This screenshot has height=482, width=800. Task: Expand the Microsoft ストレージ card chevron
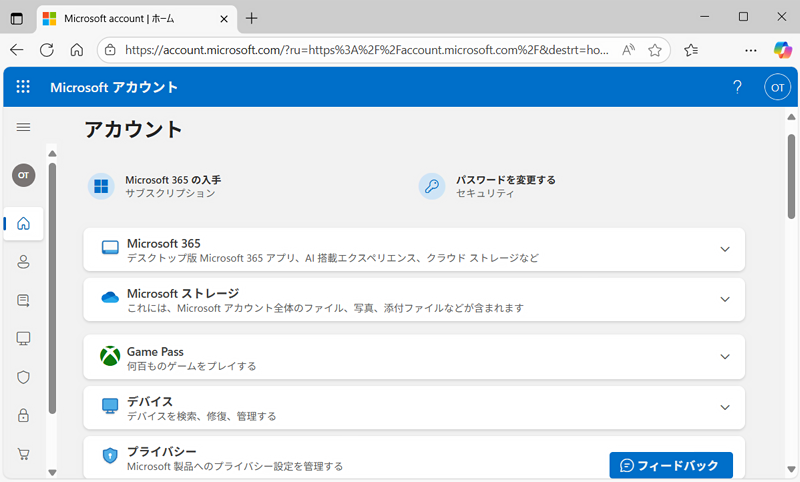(724, 299)
